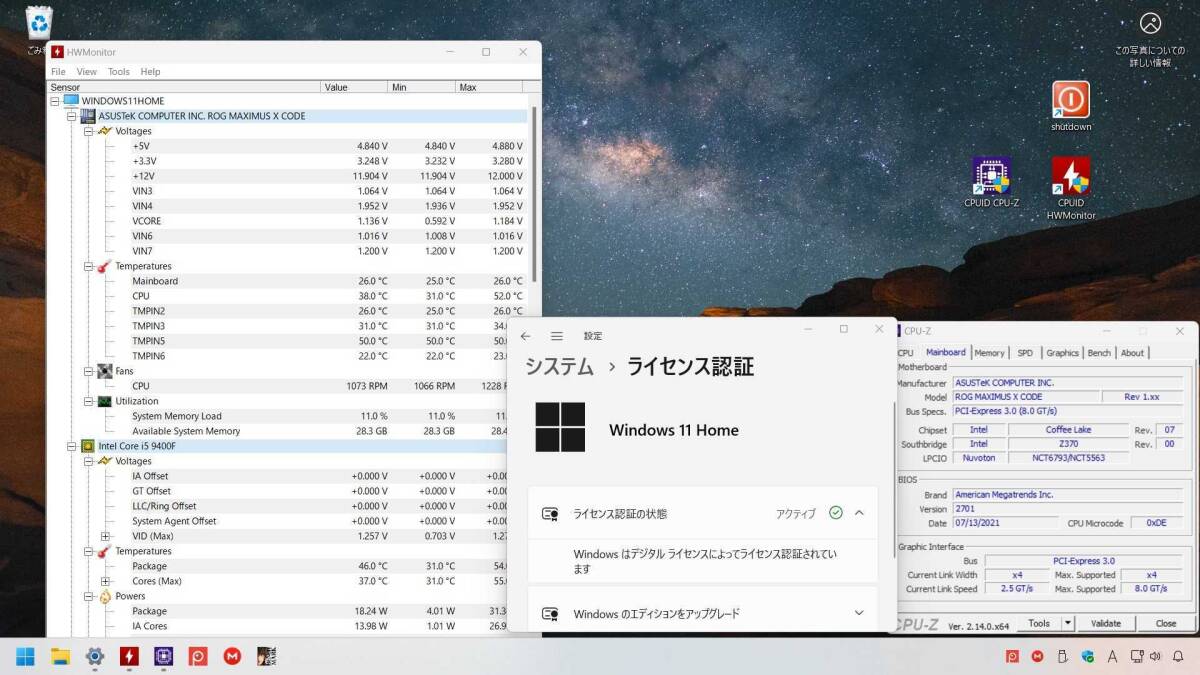Click the computer icon beside WINDOWS11HOME
This screenshot has width=1200, height=675.
(x=71, y=101)
